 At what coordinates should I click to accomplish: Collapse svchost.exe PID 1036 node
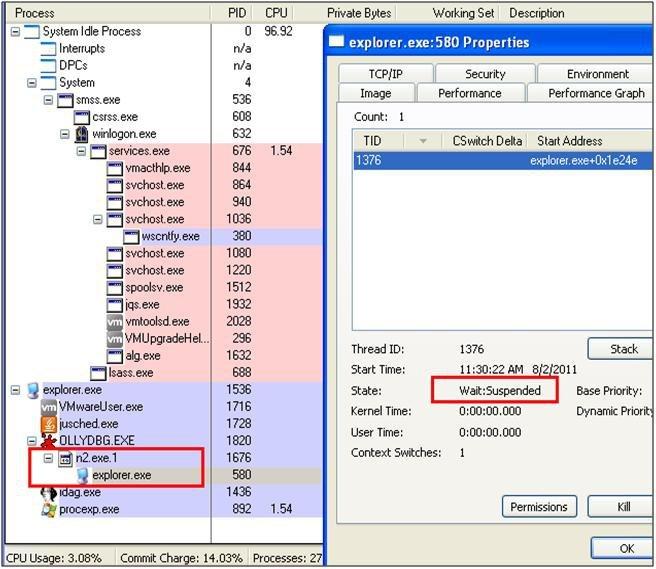(x=97, y=219)
